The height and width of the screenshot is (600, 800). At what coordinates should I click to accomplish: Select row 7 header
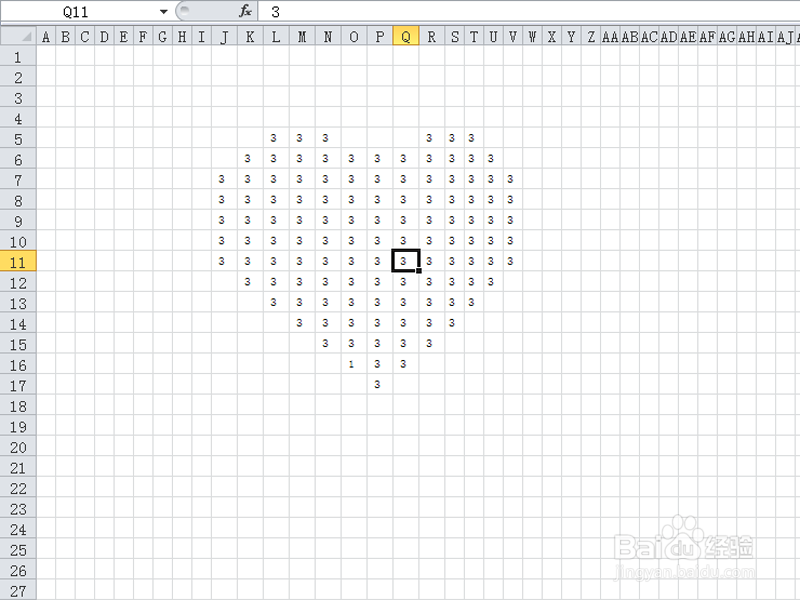18,180
